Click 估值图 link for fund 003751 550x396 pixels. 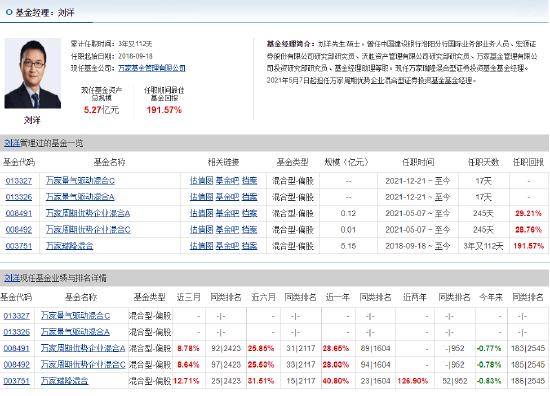(201, 246)
